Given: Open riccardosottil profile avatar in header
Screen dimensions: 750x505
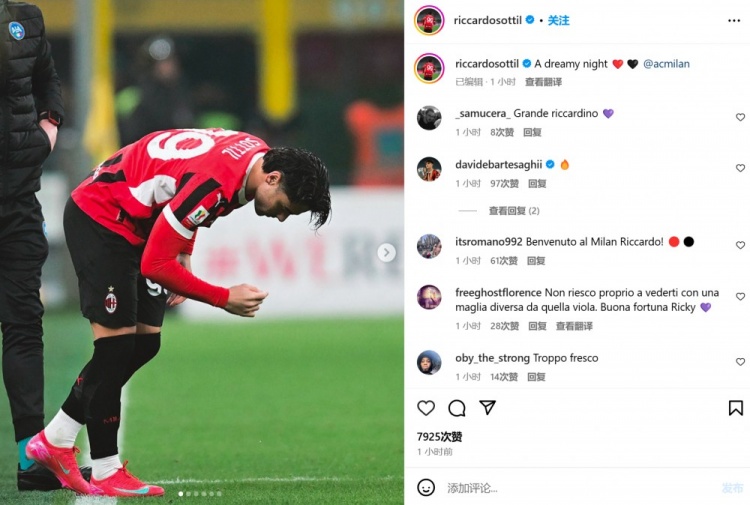Looking at the screenshot, I should click(x=429, y=21).
